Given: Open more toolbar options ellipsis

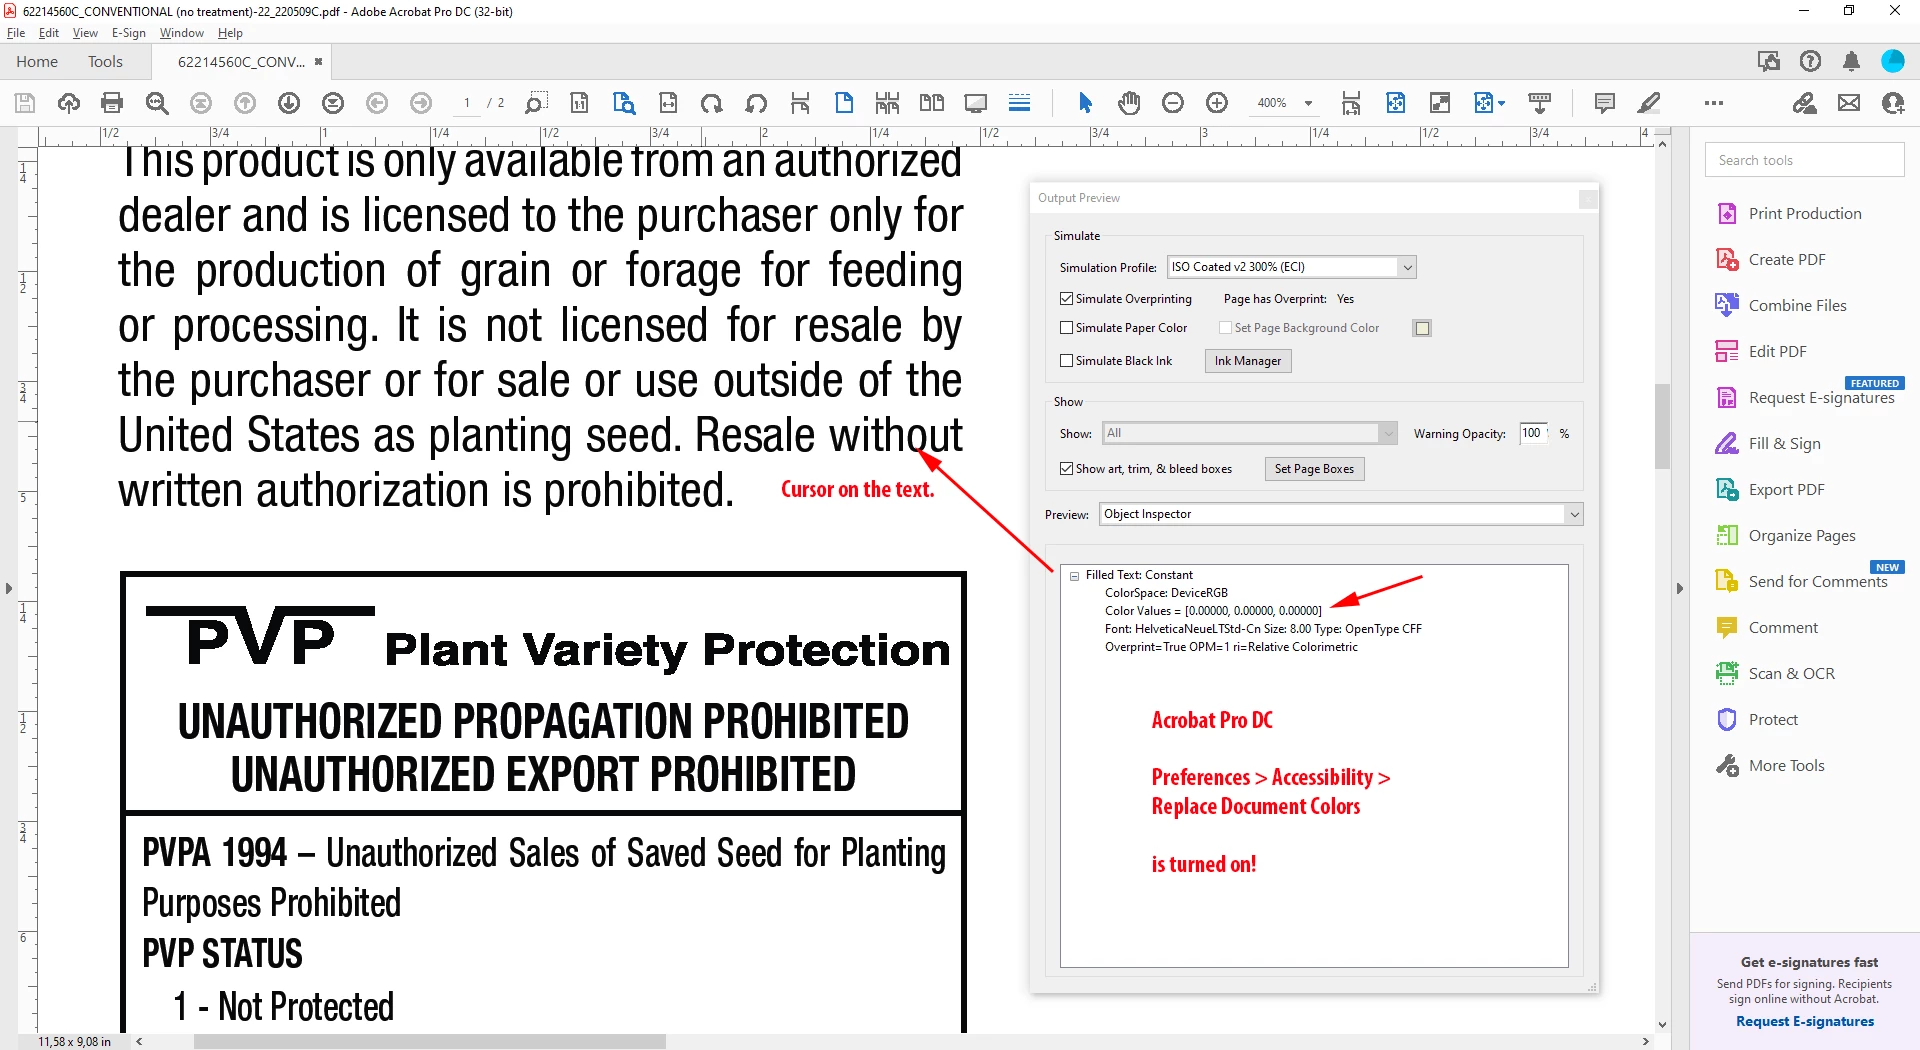Looking at the screenshot, I should (x=1714, y=103).
